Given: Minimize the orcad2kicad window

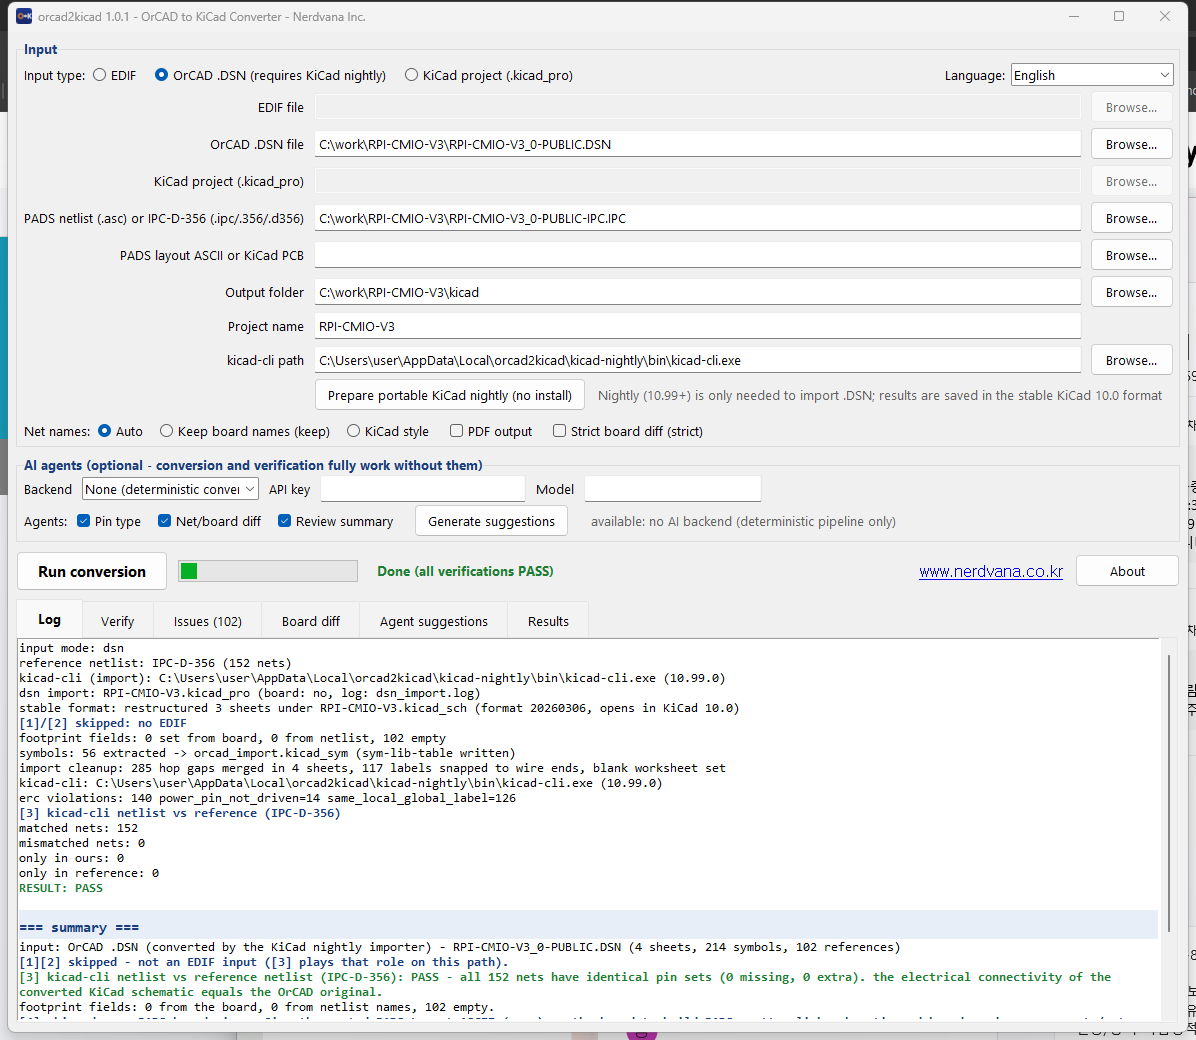Looking at the screenshot, I should click(x=1074, y=16).
